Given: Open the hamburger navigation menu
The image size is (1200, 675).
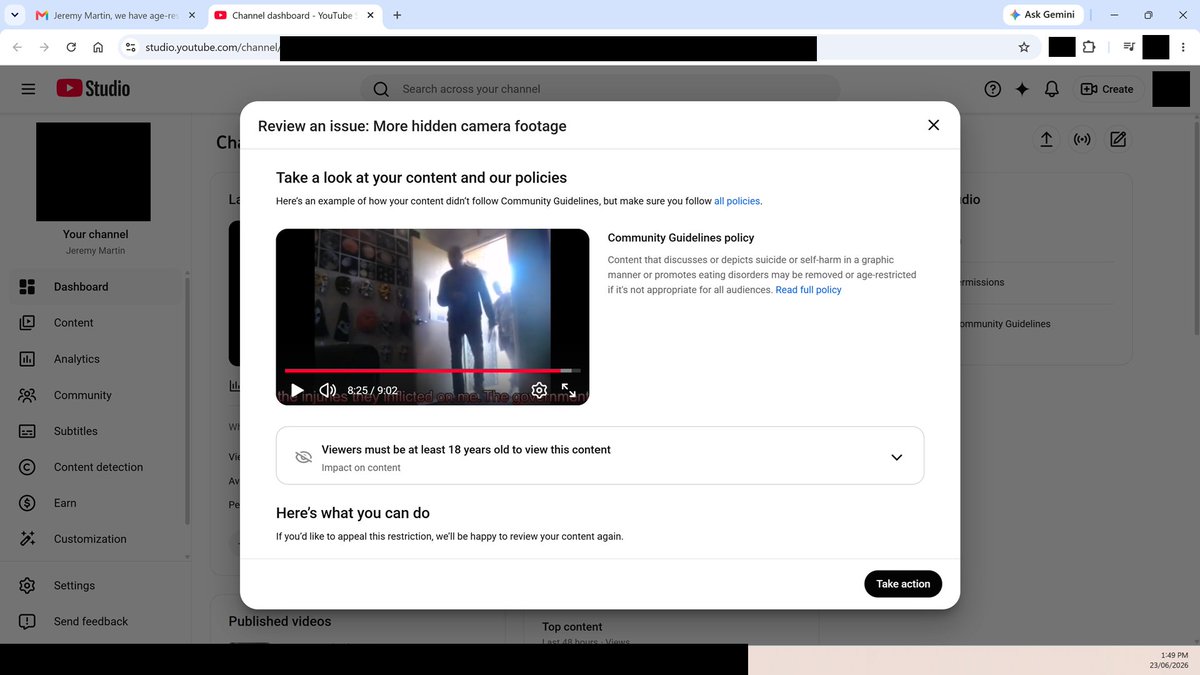Looking at the screenshot, I should pyautogui.click(x=28, y=89).
